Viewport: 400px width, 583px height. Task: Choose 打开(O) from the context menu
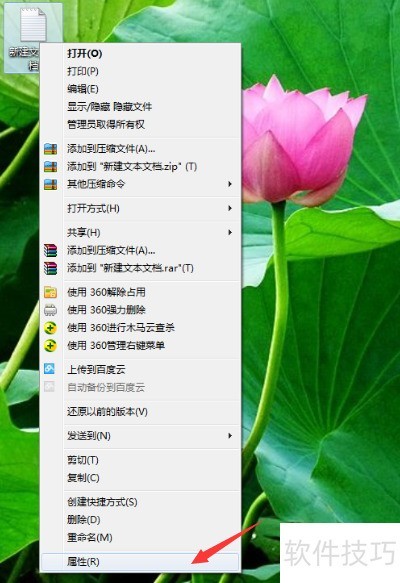tap(140, 54)
